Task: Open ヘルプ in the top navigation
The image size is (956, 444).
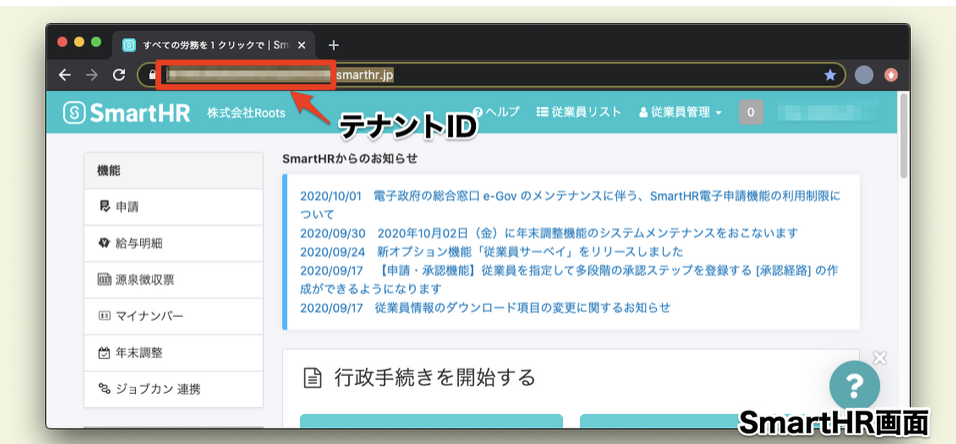Action: [x=496, y=113]
